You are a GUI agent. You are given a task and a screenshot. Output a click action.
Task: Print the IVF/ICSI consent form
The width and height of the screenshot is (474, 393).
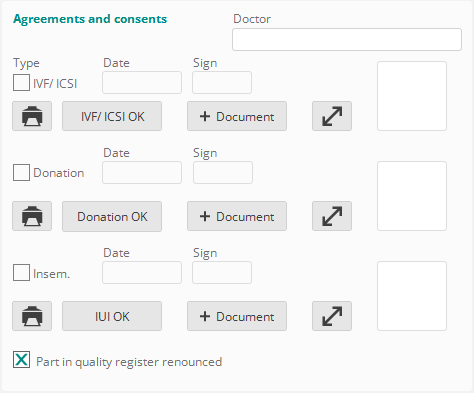pos(32,116)
